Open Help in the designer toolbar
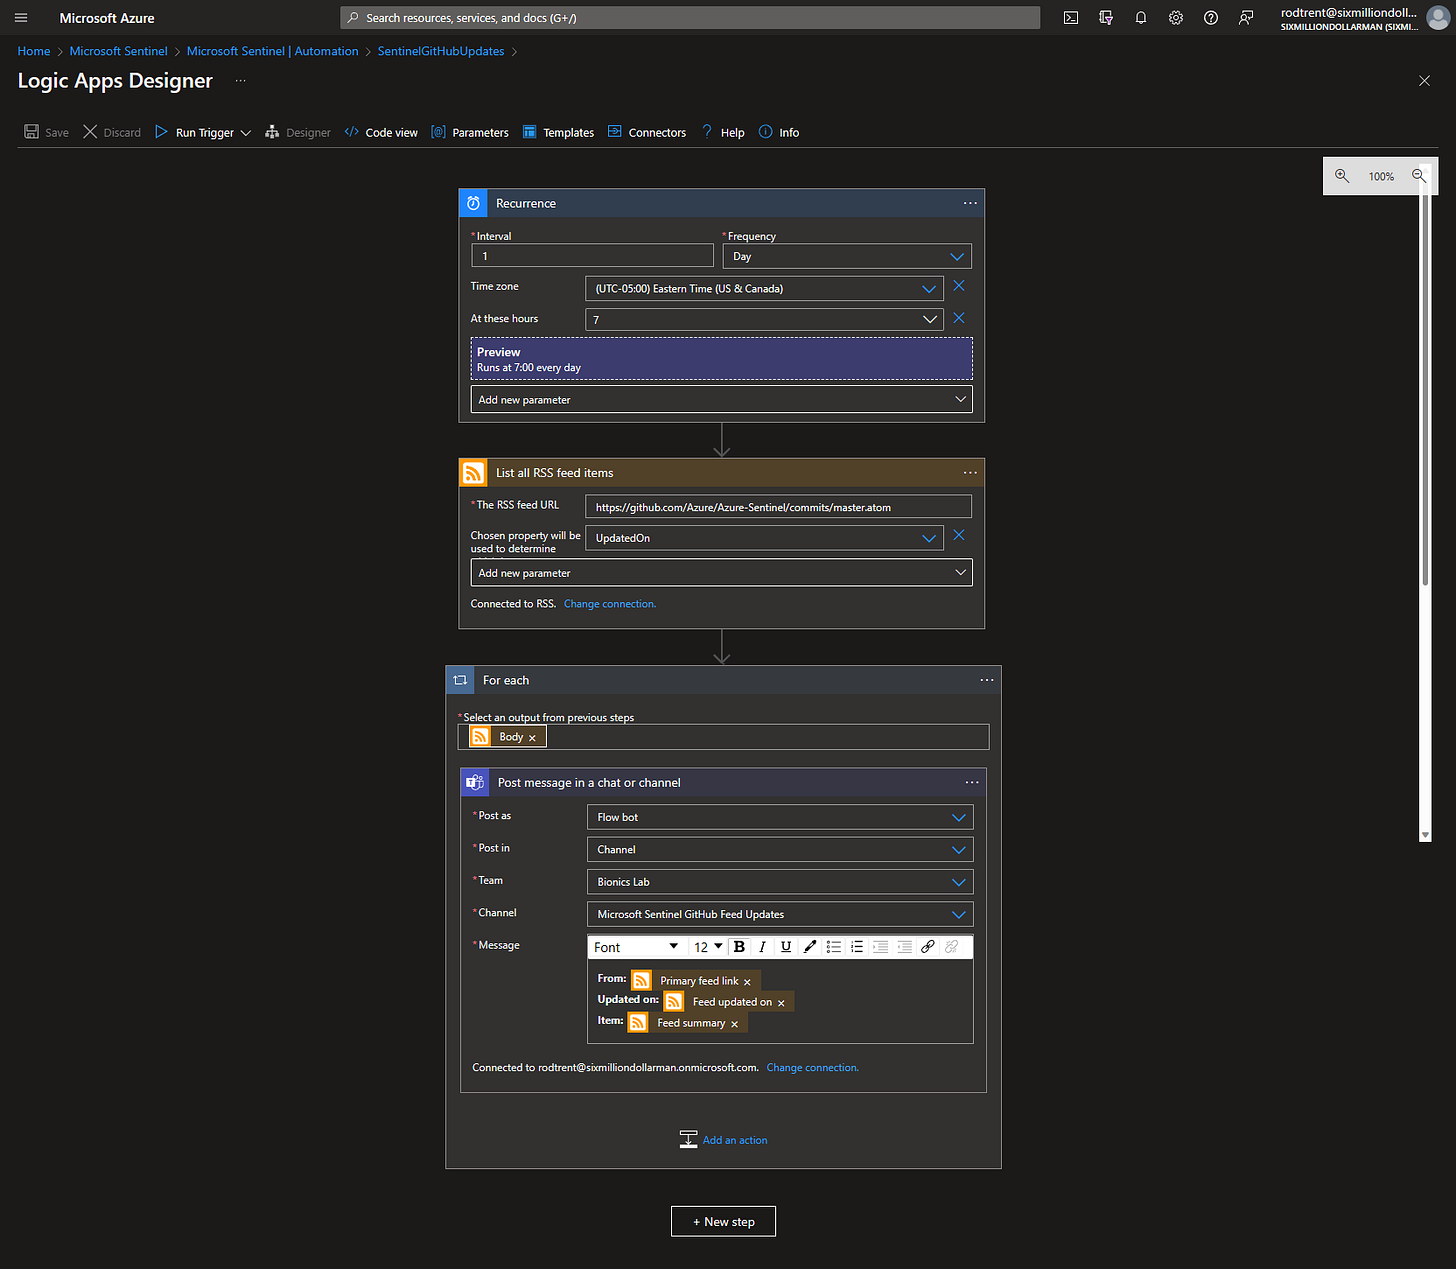The width and height of the screenshot is (1456, 1269). (x=723, y=132)
